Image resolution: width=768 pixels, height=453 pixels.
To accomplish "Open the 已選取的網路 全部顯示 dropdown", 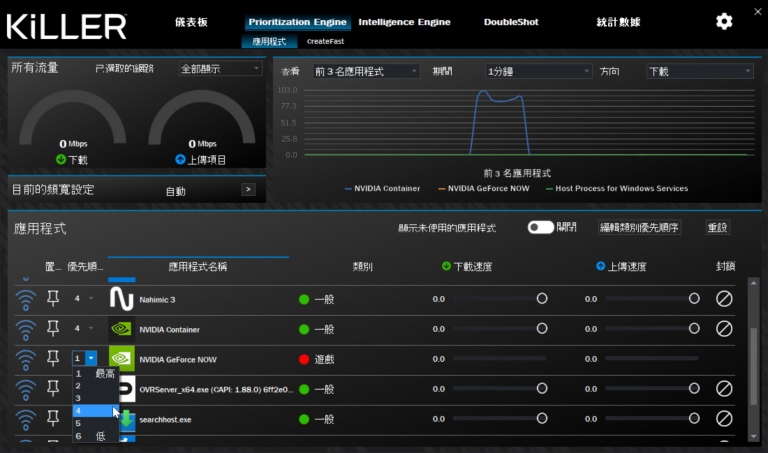I will (220, 69).
